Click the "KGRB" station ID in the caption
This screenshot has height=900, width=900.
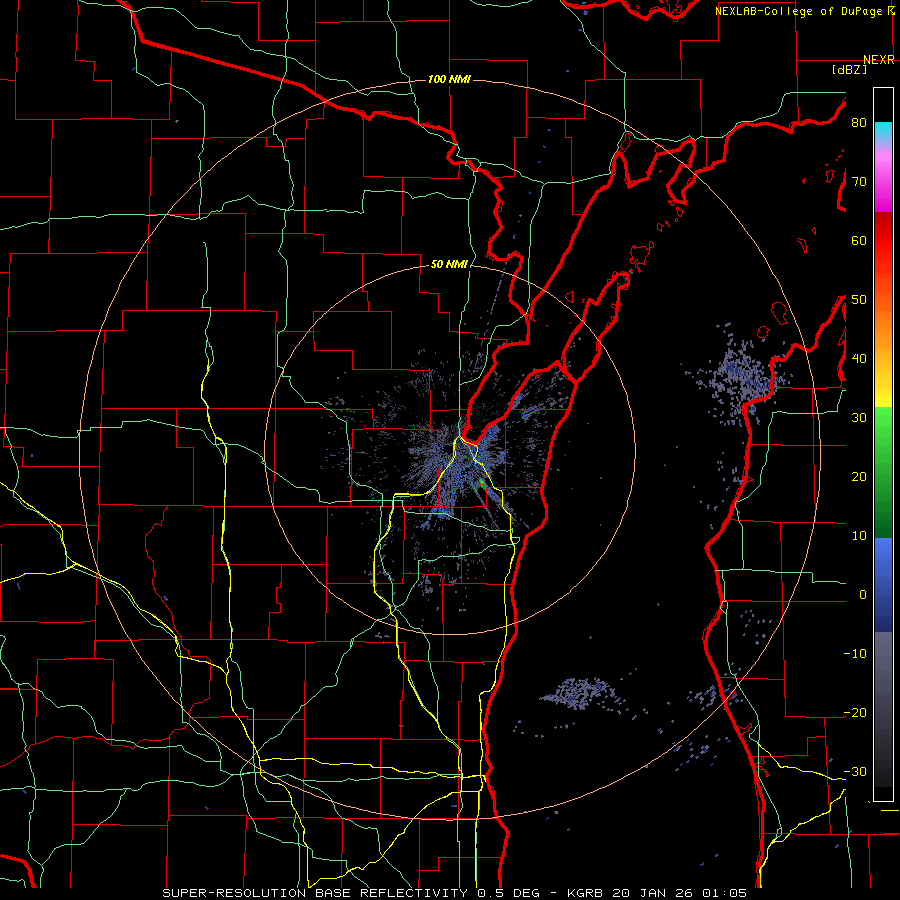point(587,893)
